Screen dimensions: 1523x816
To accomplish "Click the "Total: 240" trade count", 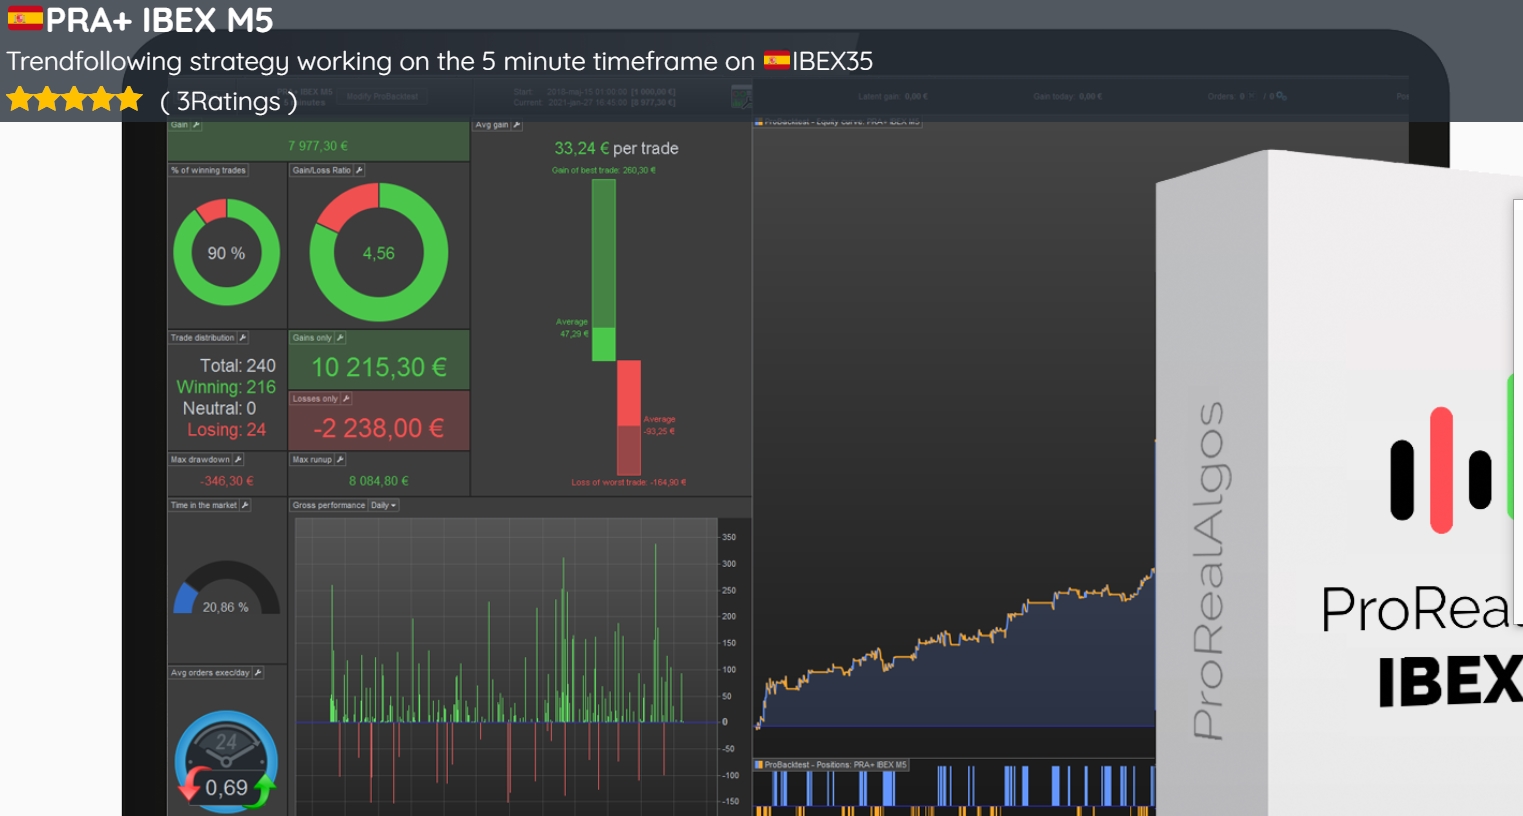I will click(x=238, y=366).
